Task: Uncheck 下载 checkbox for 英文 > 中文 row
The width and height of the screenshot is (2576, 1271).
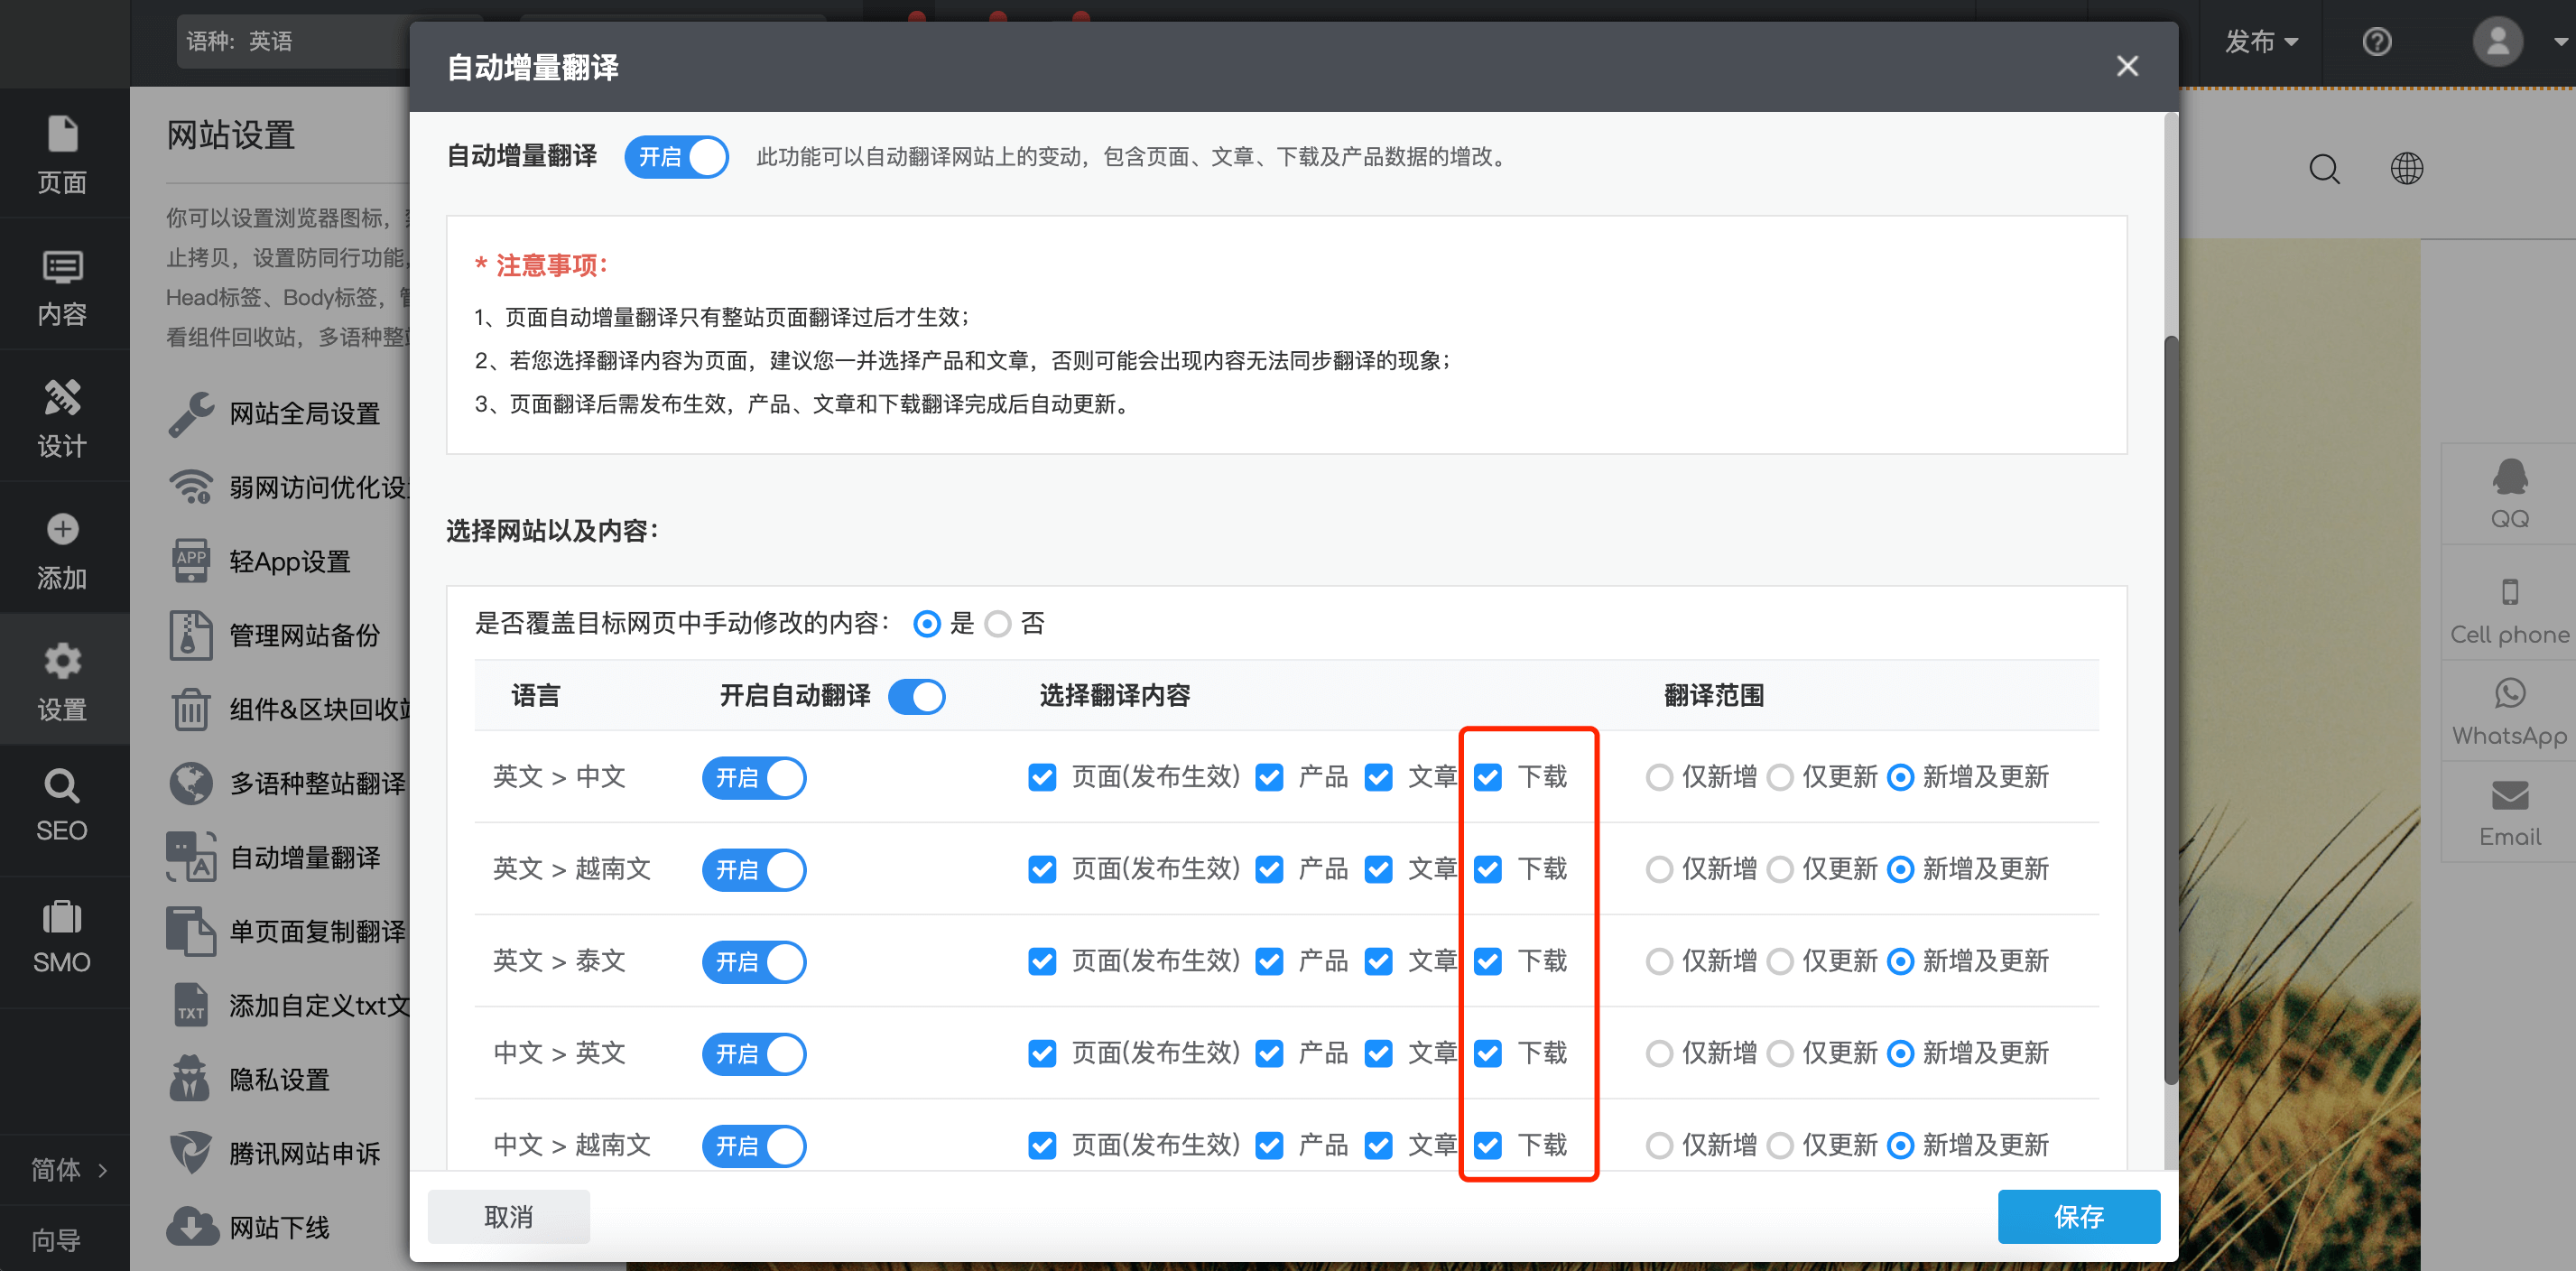Action: 1488,777
